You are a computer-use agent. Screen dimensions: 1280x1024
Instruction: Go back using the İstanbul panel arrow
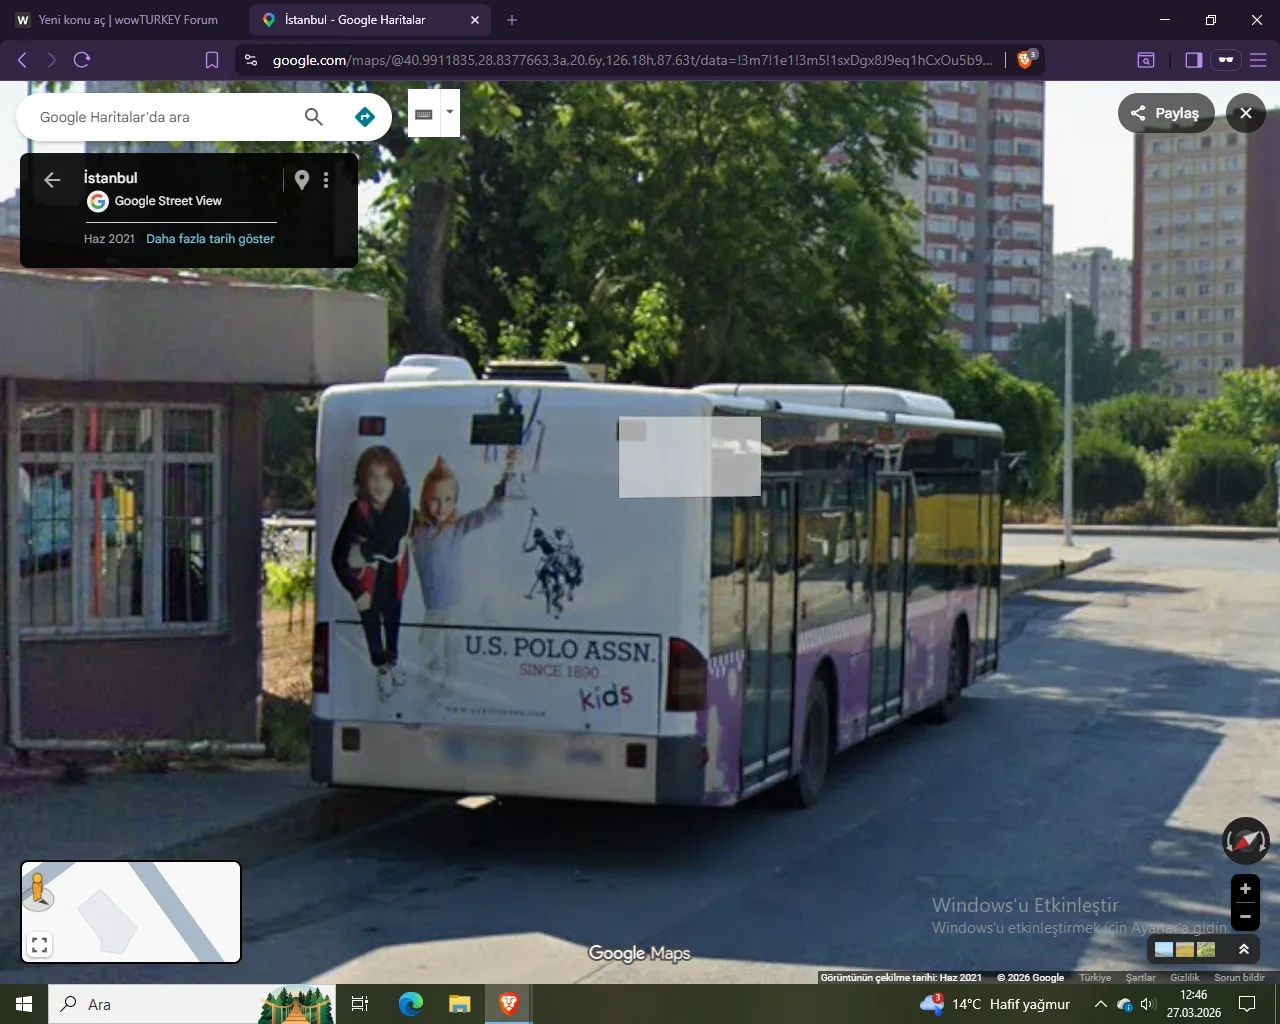coord(52,180)
